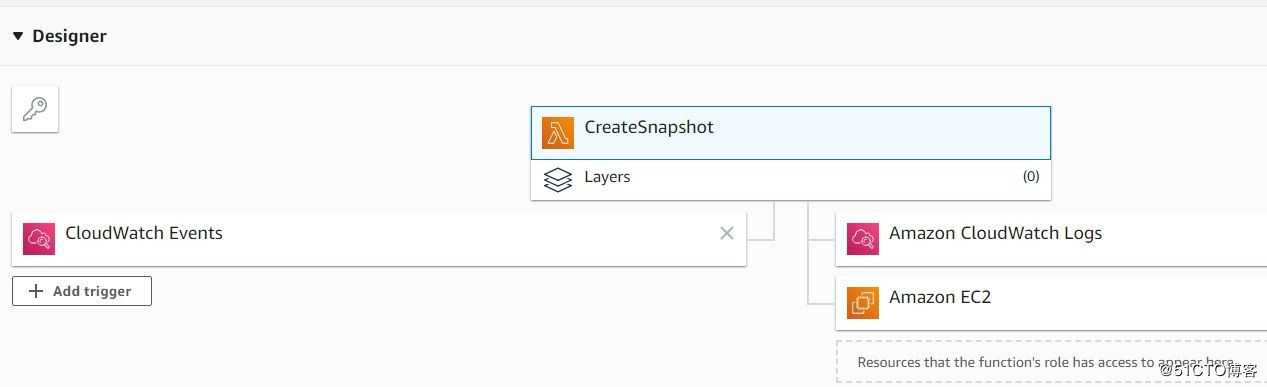Click the plus icon in Add trigger
This screenshot has height=387, width=1267.
pos(37,291)
